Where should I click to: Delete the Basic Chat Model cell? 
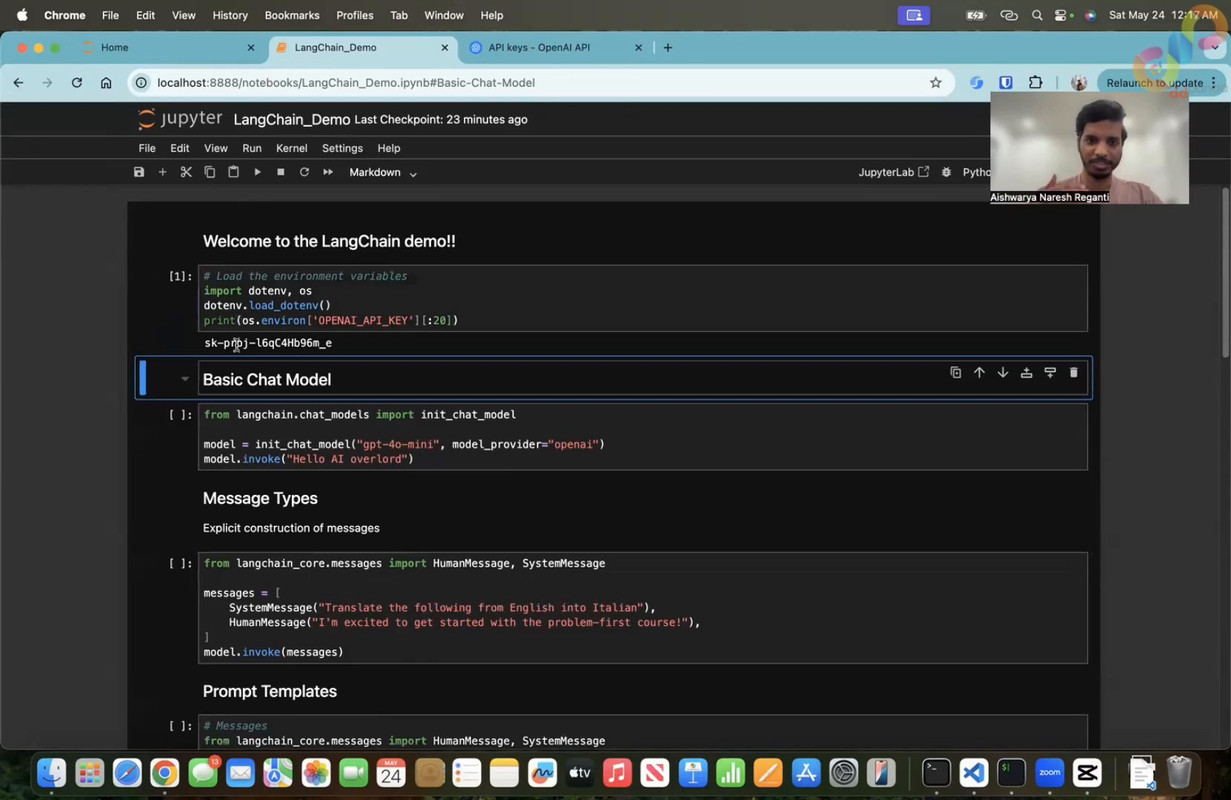point(1074,373)
